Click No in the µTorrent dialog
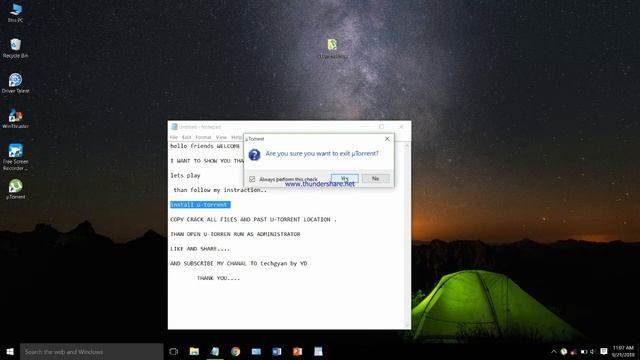 (x=376, y=178)
